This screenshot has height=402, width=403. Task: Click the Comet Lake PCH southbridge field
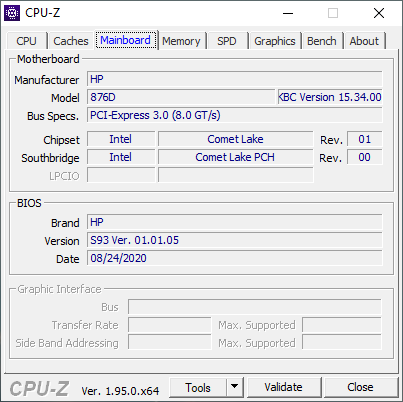(235, 157)
